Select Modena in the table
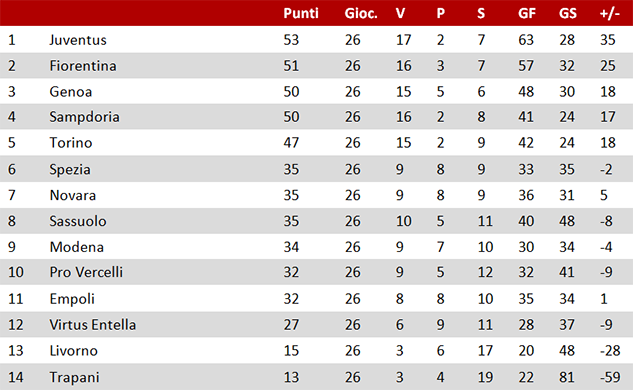Screen dimensions: 633x390 point(76,247)
